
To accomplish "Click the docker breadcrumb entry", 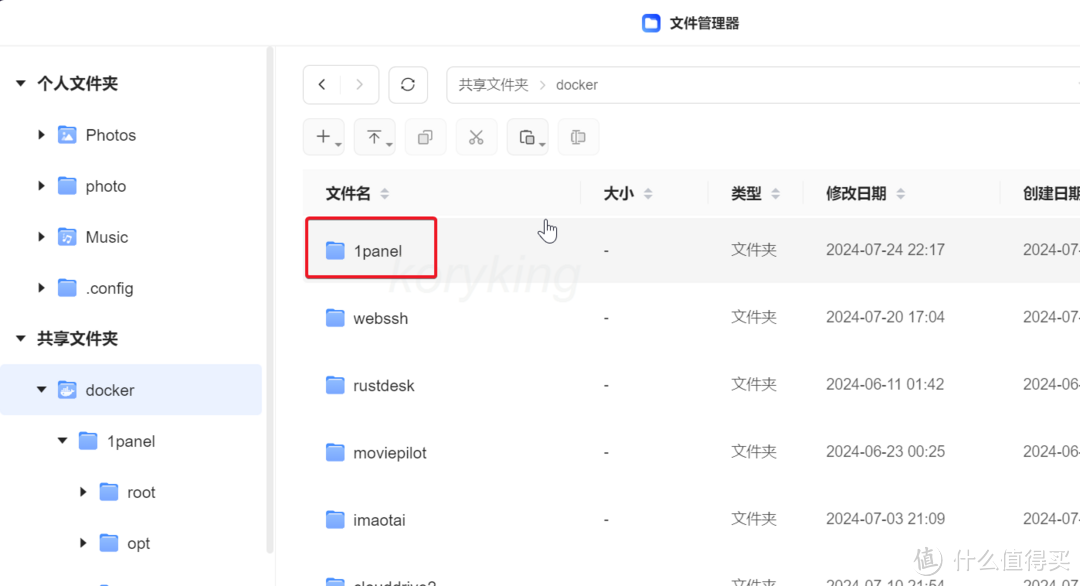I will [x=577, y=84].
